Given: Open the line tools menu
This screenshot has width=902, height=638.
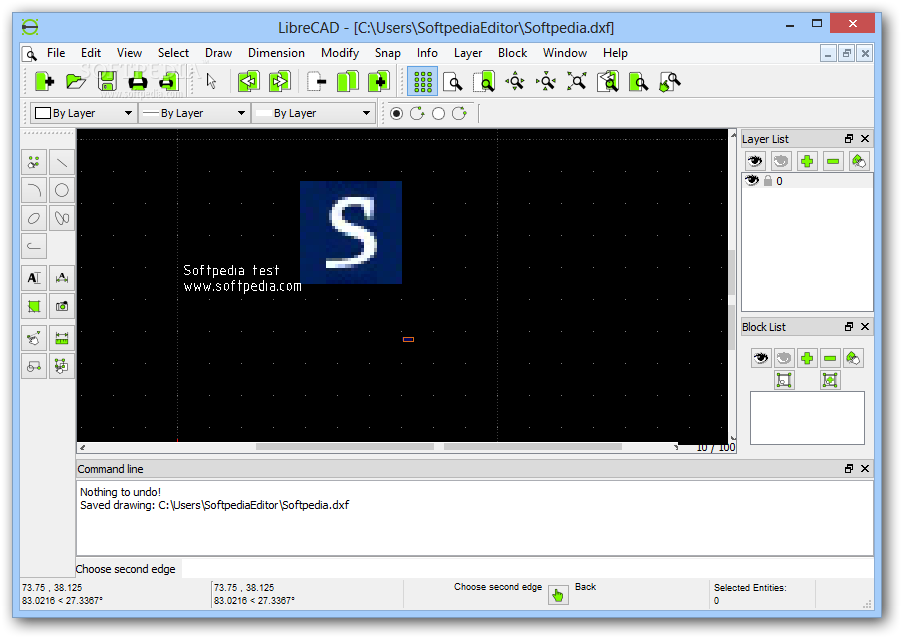Looking at the screenshot, I should click(62, 163).
